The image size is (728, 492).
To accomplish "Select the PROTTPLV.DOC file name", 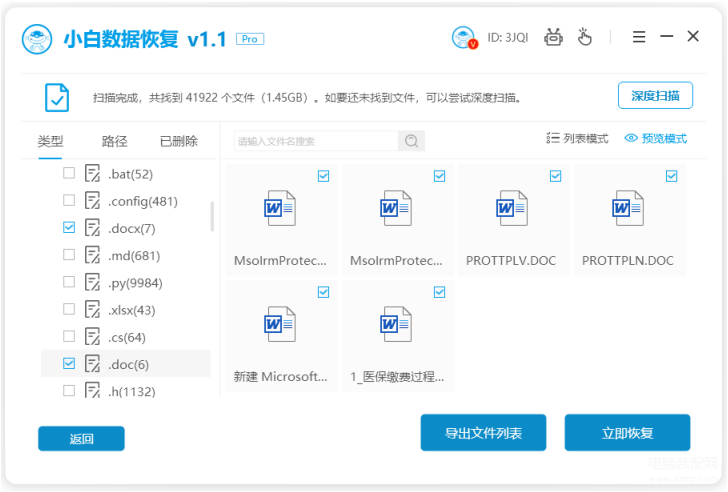I will tap(511, 260).
